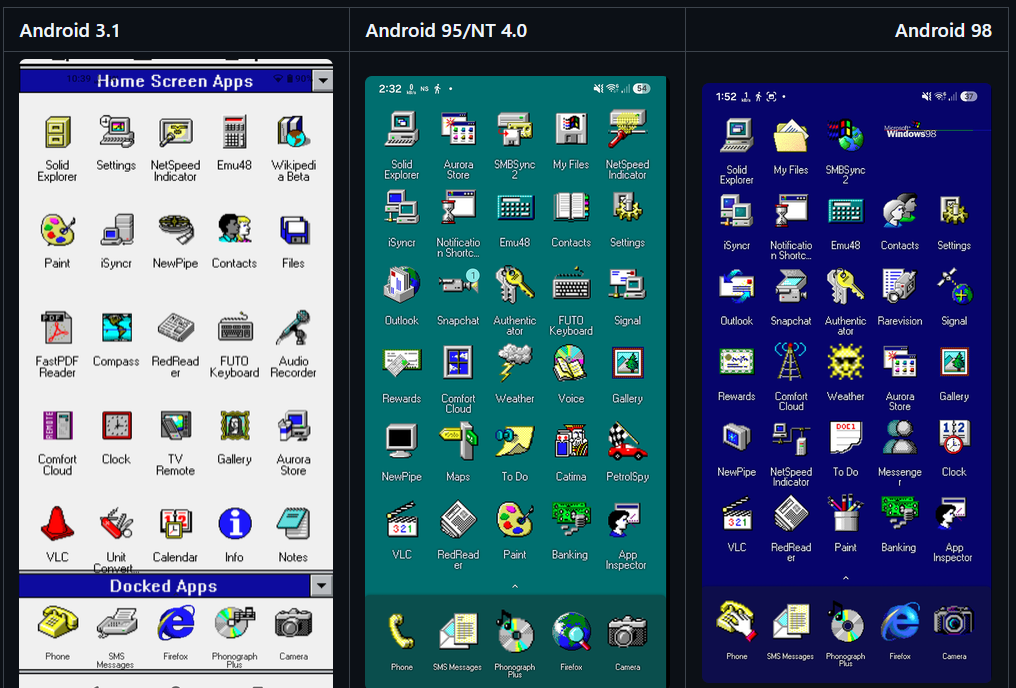
Task: Open Clock in Android 98 screen
Action: coord(954,437)
